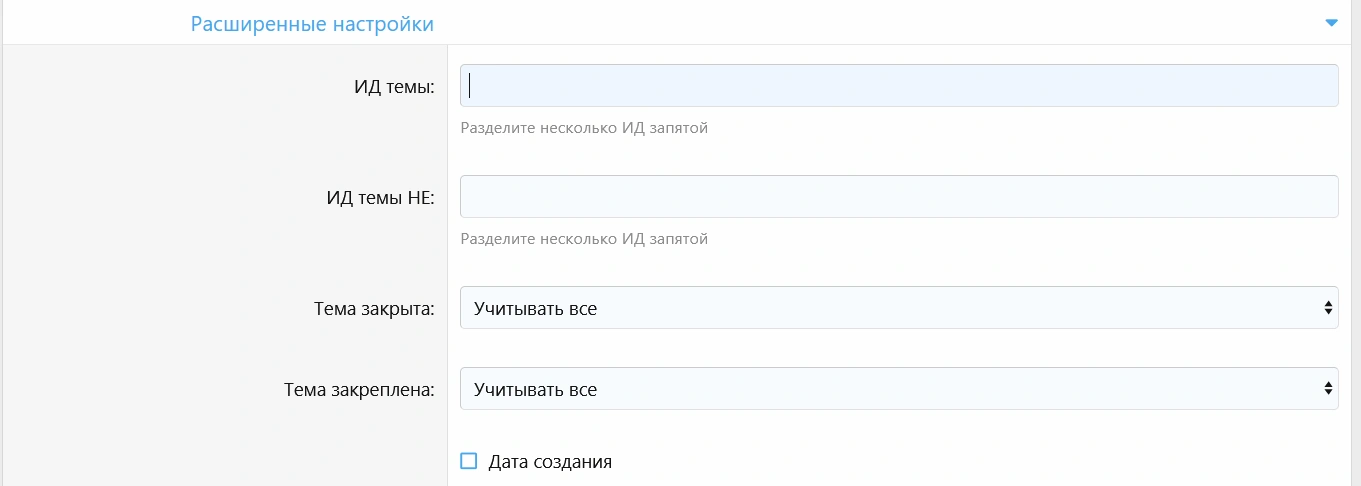Click the "Тема закреплена:" label
The width and height of the screenshot is (1361, 486).
coord(359,390)
